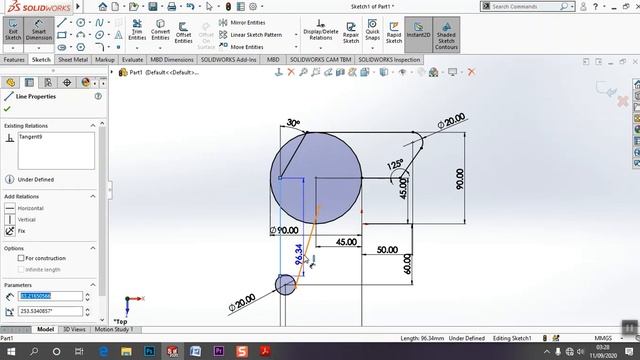Collapse Add Relations section
640x360 pixels.
(93, 196)
